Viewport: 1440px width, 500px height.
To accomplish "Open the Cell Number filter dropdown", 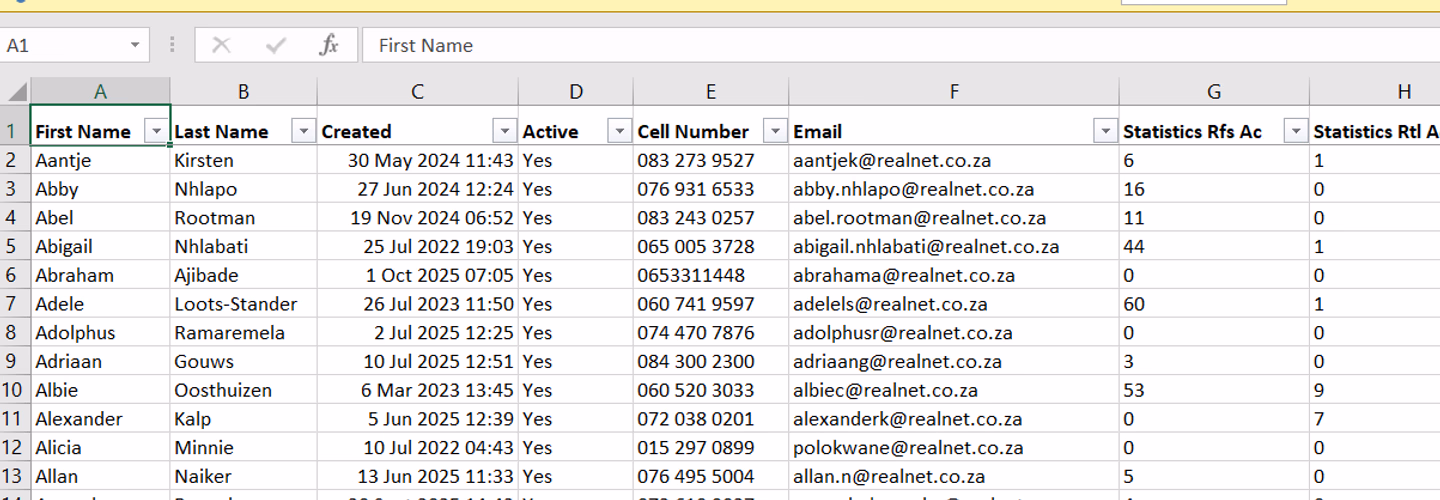I will click(775, 131).
